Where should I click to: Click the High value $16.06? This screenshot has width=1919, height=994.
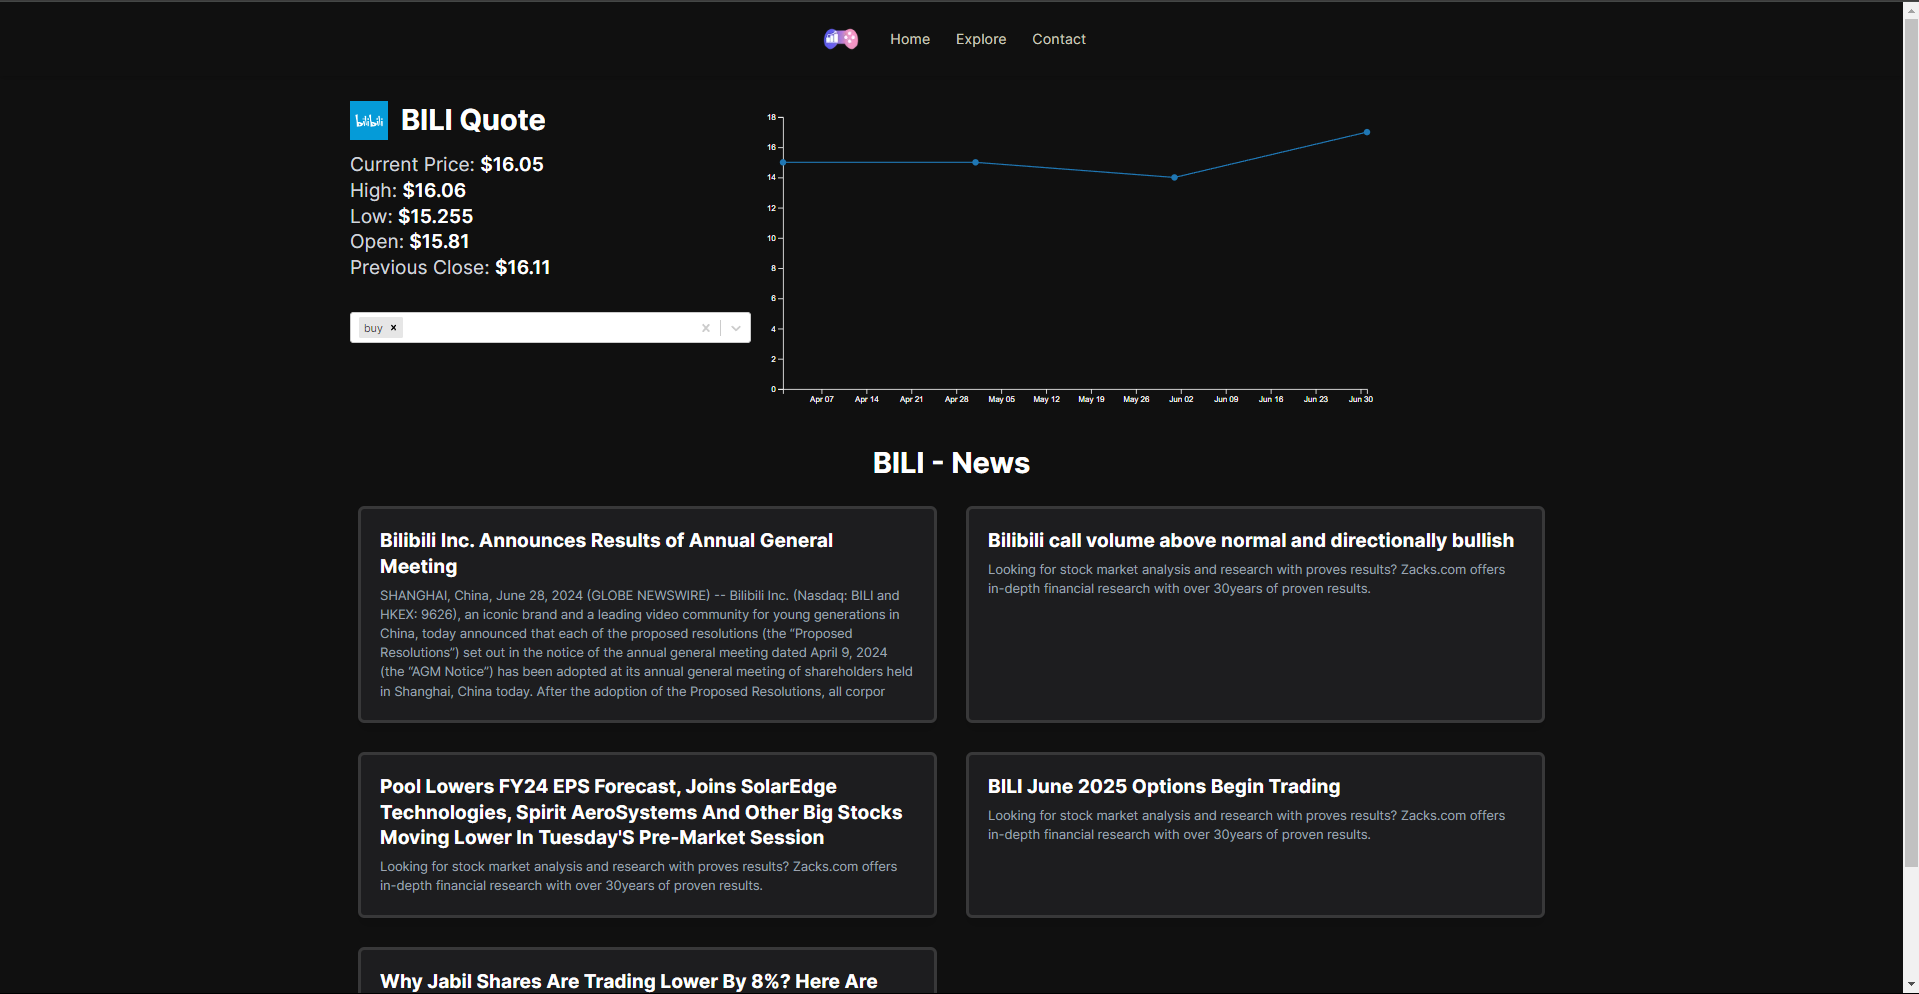[434, 190]
